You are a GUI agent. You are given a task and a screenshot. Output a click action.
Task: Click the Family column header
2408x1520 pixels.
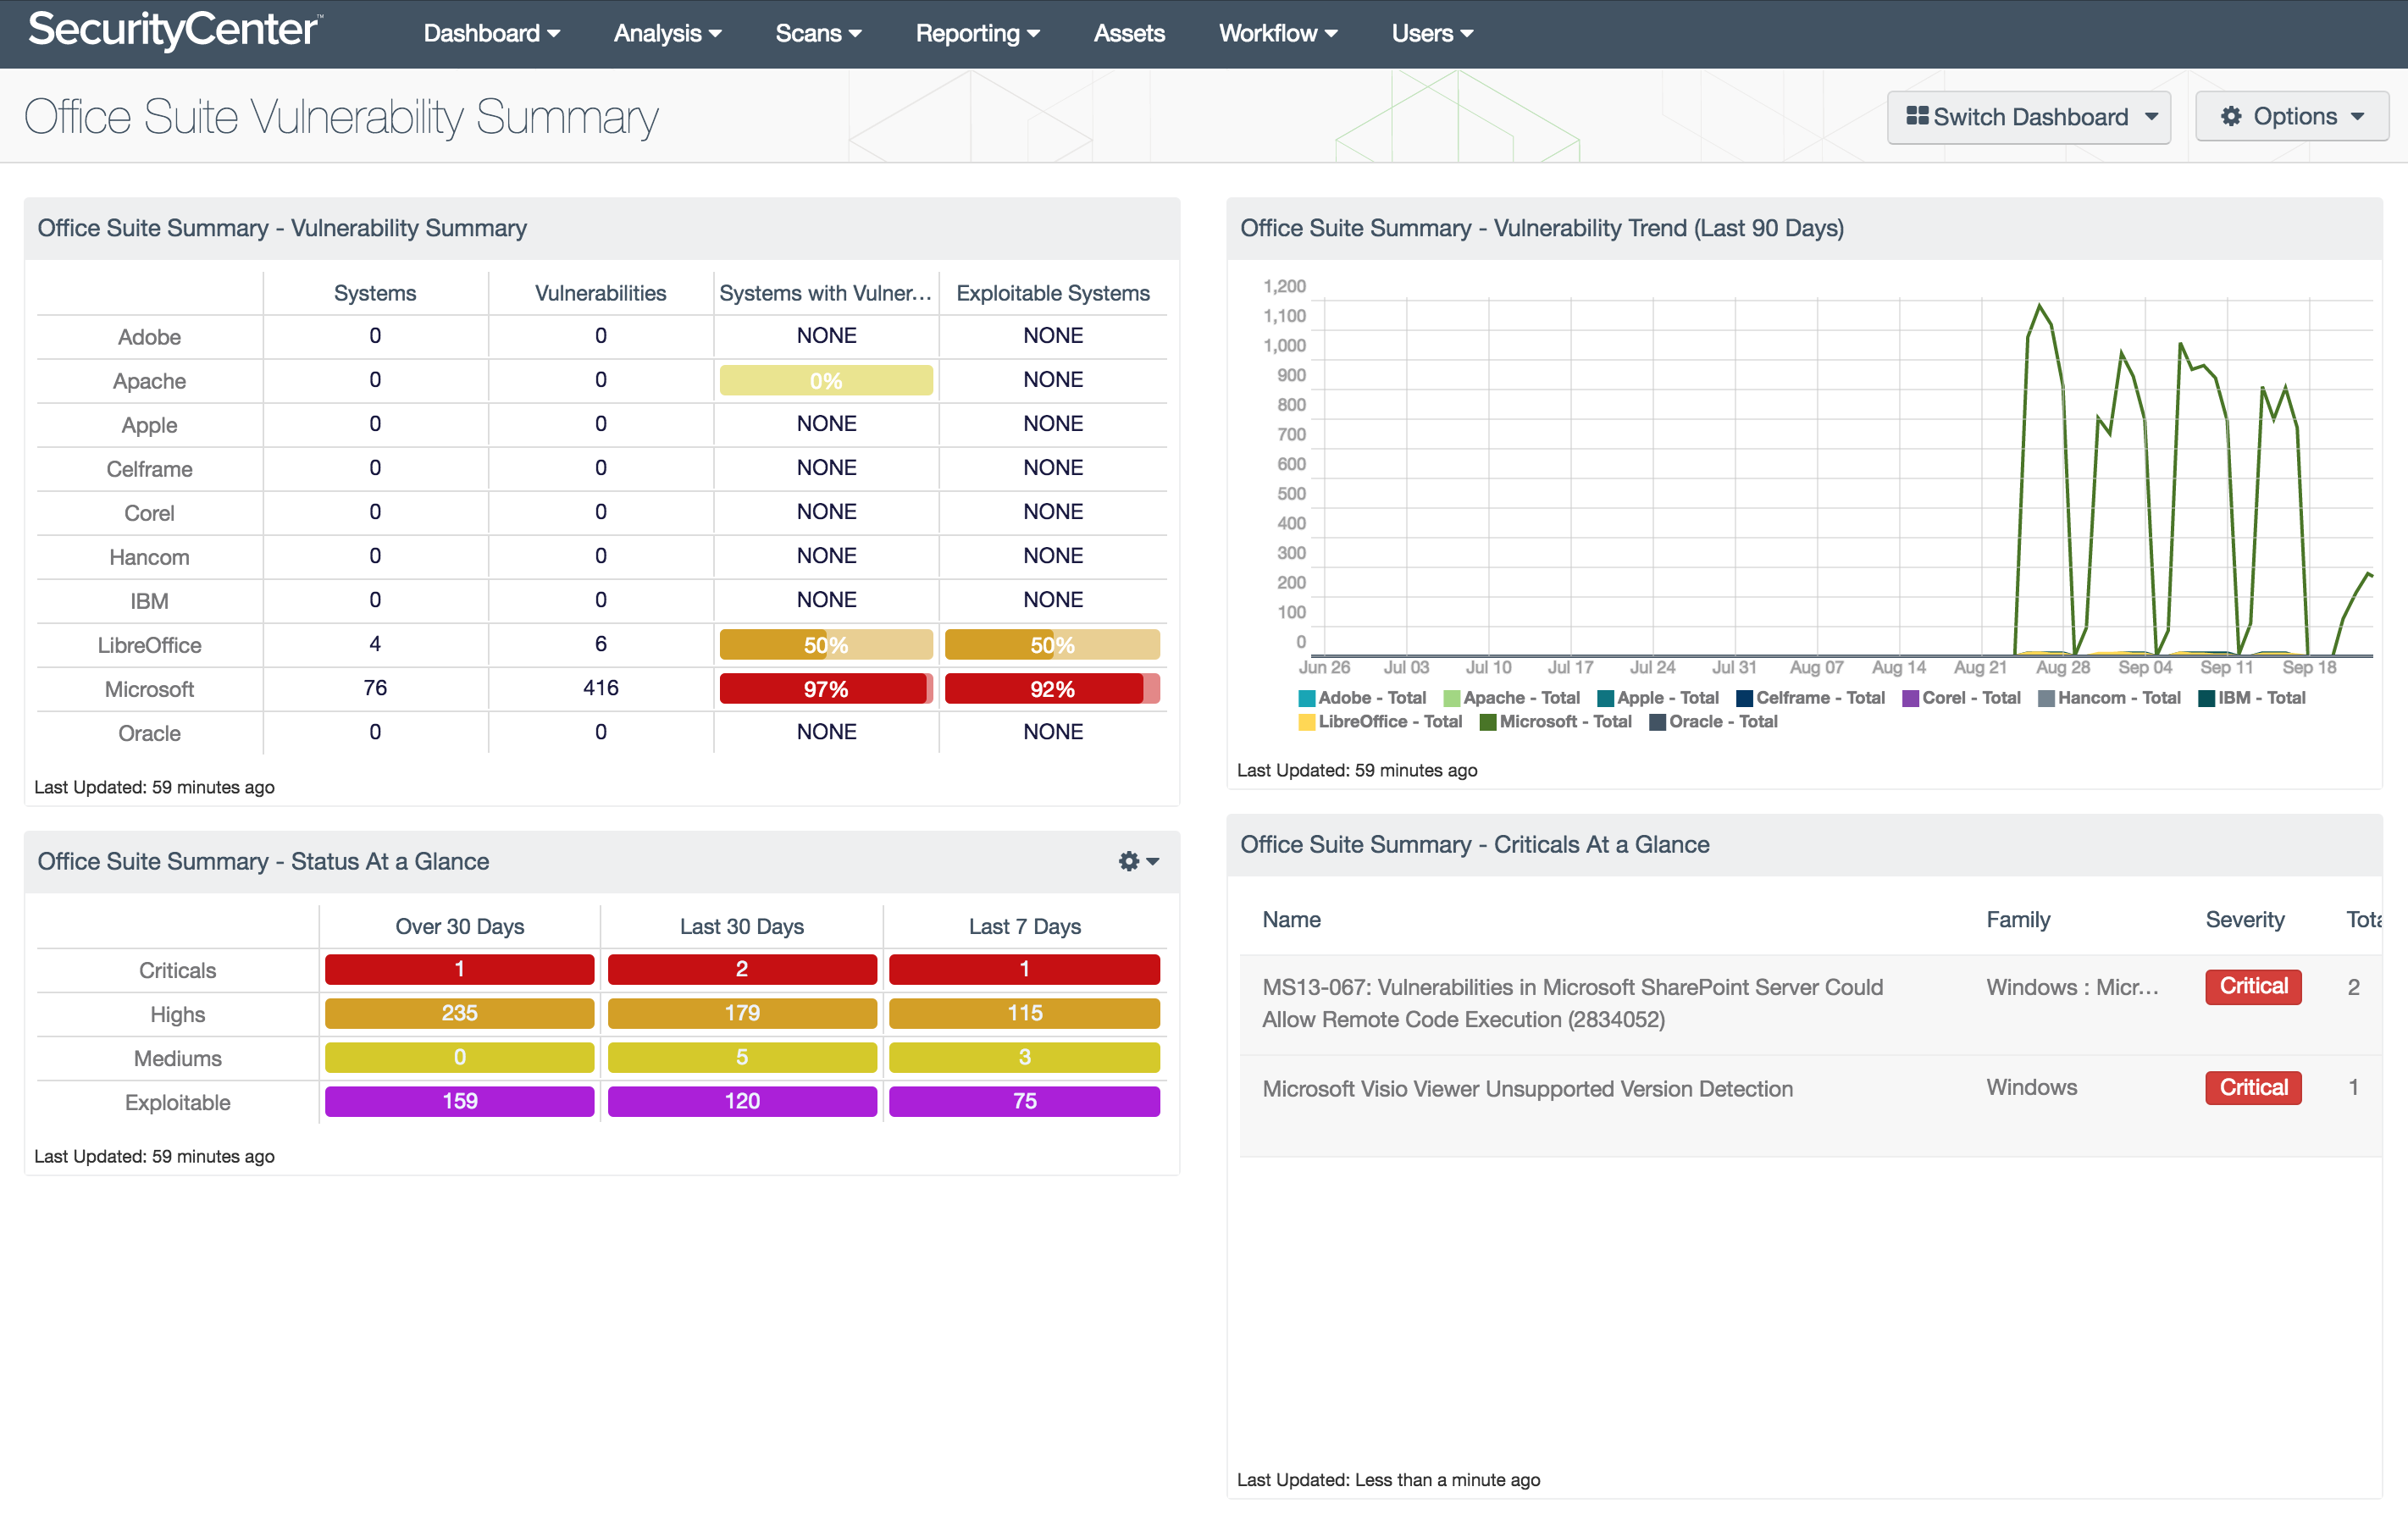2018,920
